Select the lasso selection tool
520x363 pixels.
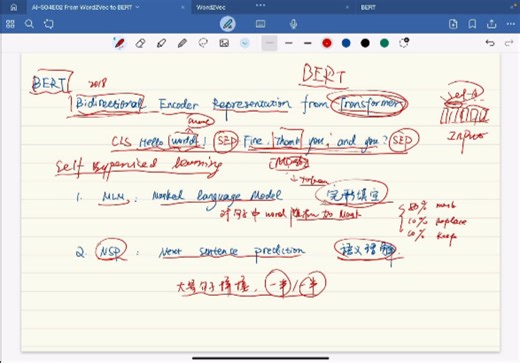pos(203,43)
